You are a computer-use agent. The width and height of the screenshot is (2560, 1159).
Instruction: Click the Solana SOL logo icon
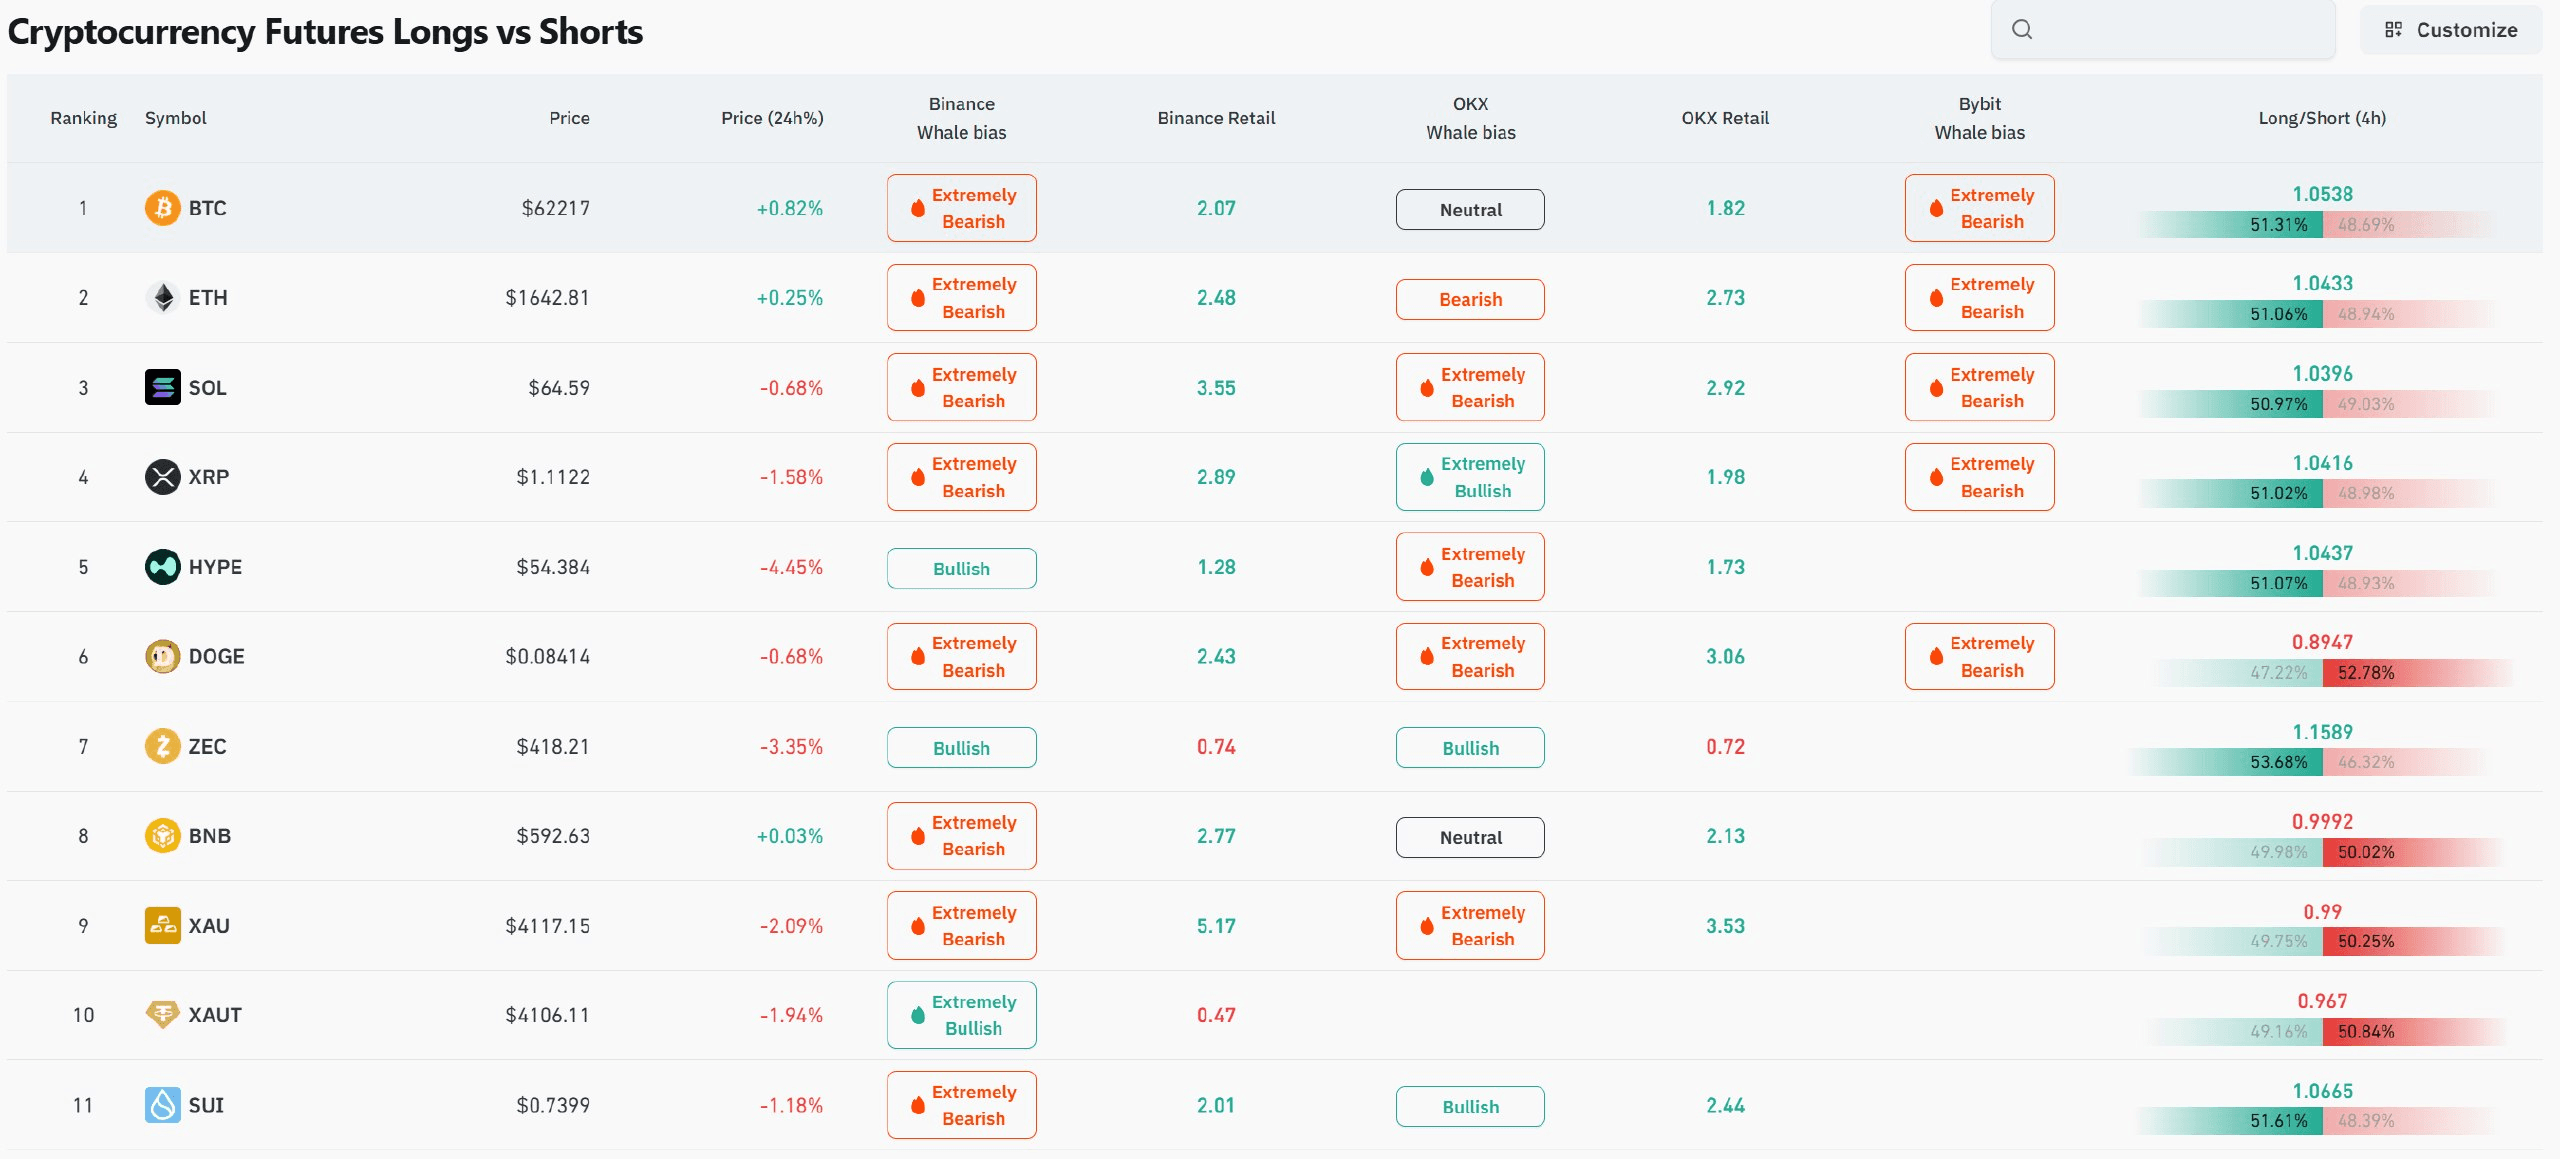[x=163, y=387]
